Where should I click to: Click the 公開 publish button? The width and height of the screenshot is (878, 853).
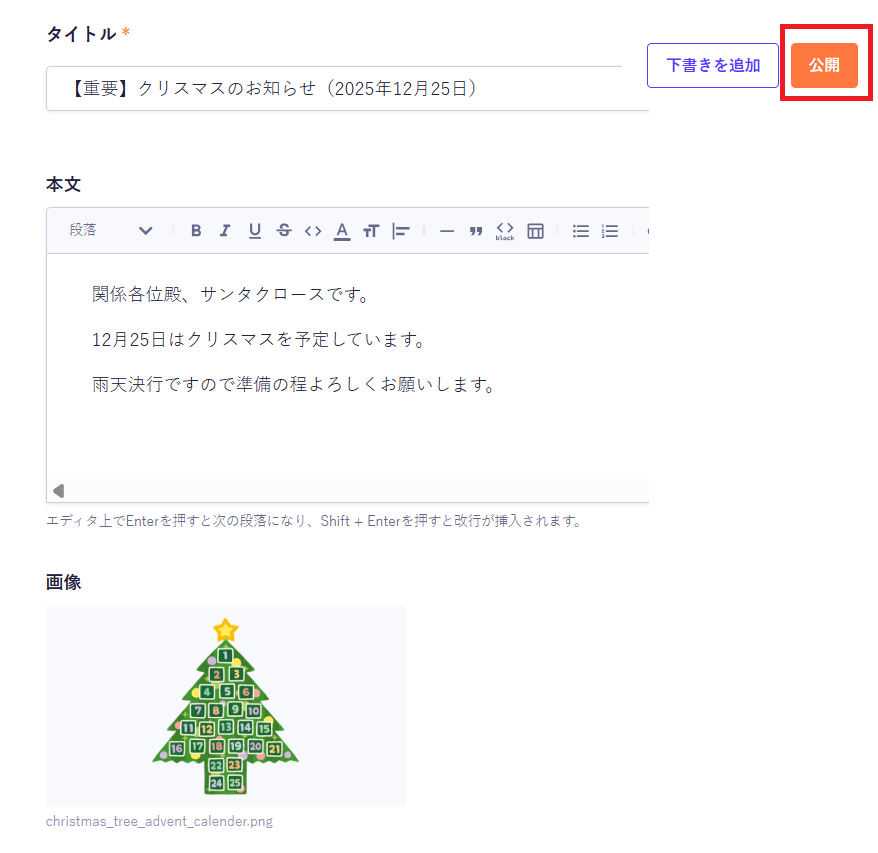click(824, 66)
